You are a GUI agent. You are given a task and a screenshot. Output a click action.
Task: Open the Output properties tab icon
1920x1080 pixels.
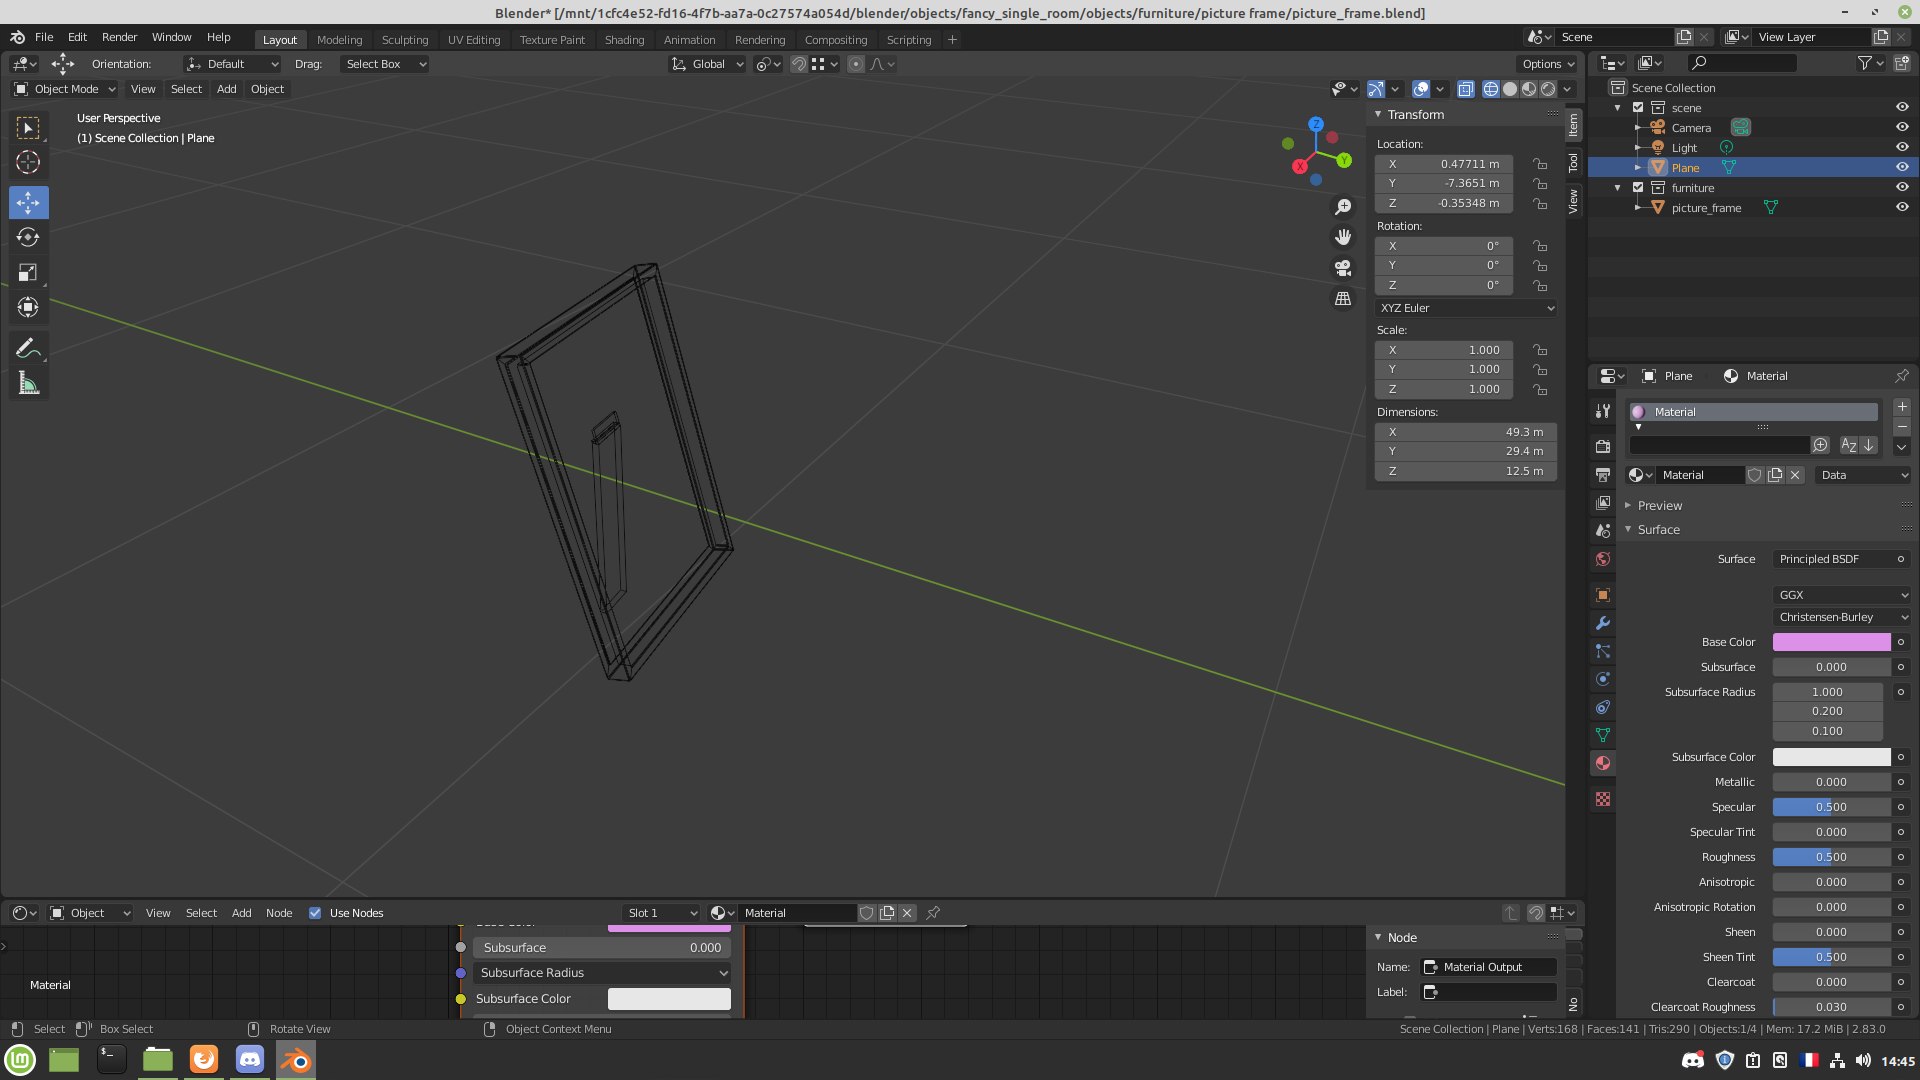click(1603, 474)
